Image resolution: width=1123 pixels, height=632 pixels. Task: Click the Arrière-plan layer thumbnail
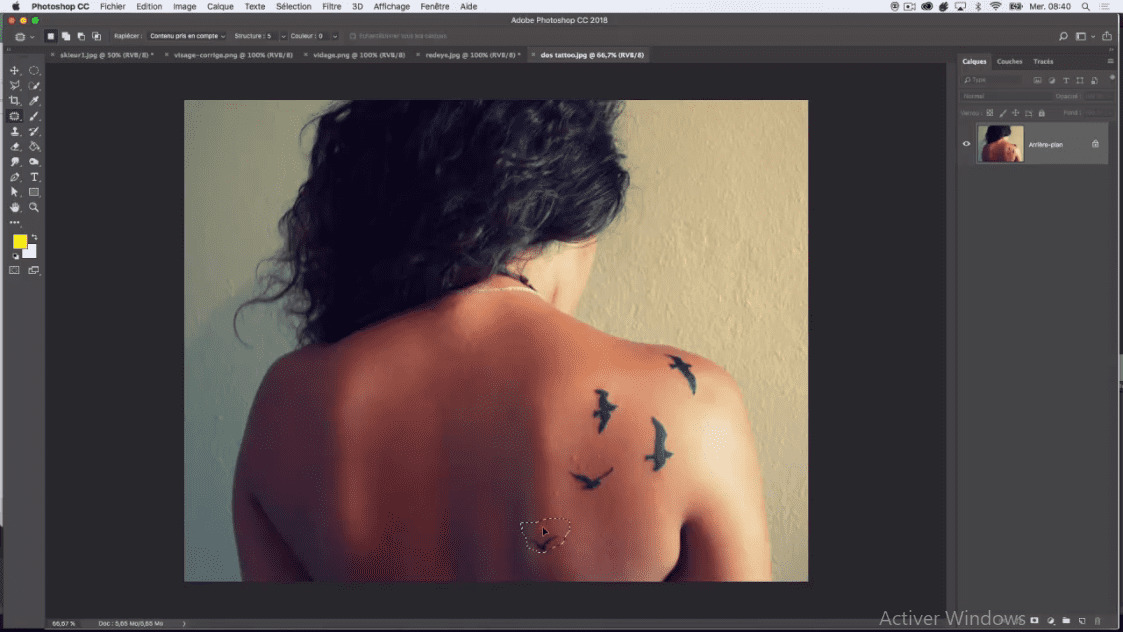1001,144
